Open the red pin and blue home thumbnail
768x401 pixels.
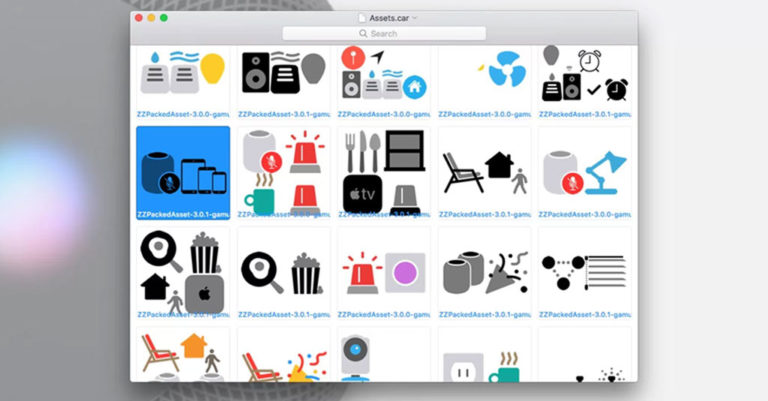[x=384, y=73]
